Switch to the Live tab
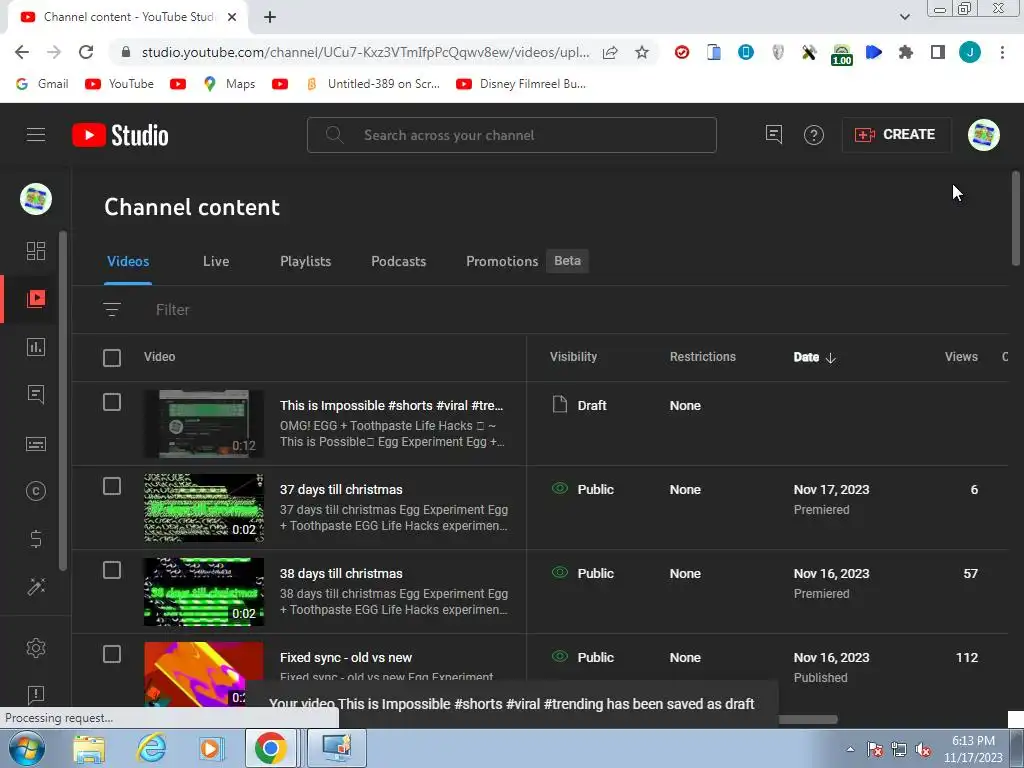The width and height of the screenshot is (1024, 768). click(216, 261)
